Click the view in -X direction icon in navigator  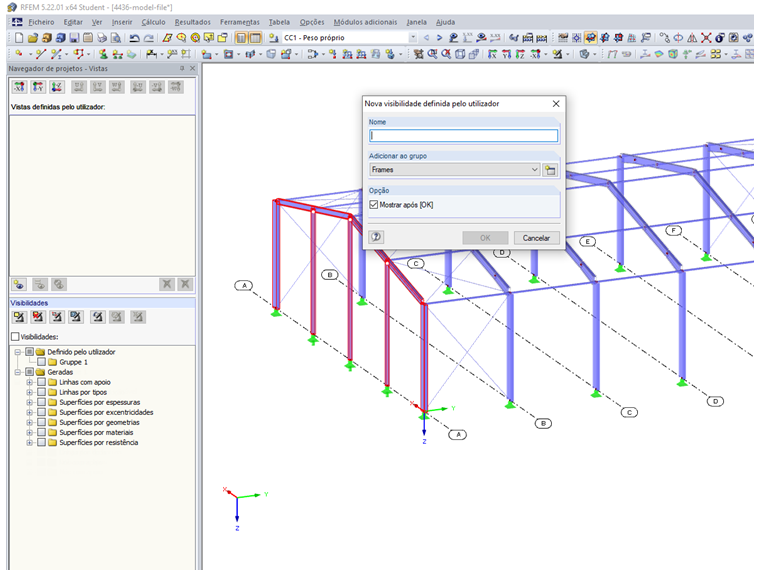19,87
